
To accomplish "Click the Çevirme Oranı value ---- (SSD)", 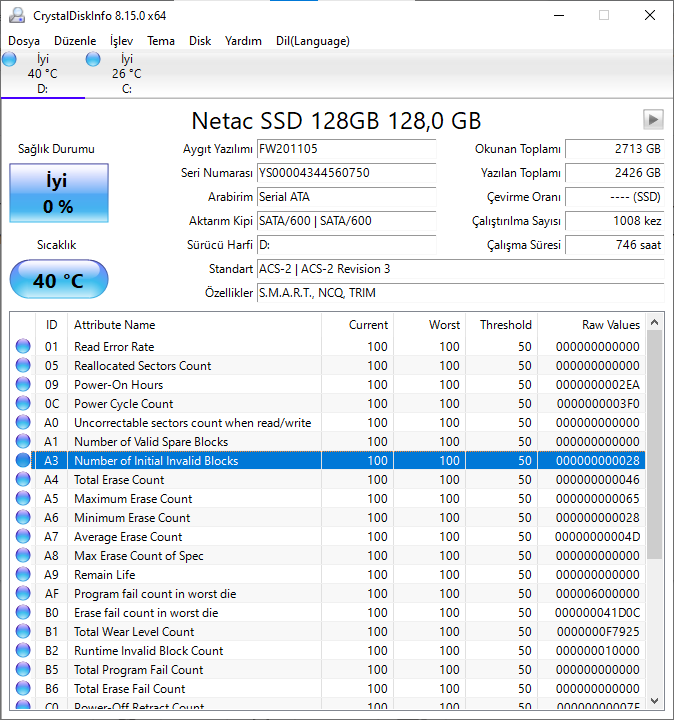I will (615, 197).
